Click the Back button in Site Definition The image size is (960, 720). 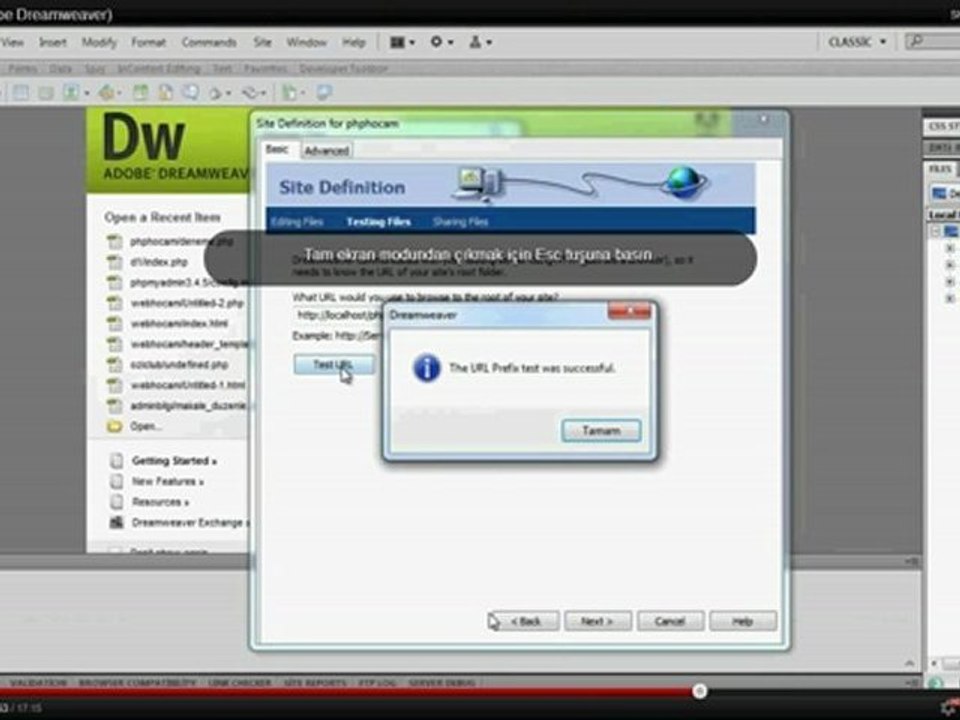click(x=526, y=621)
